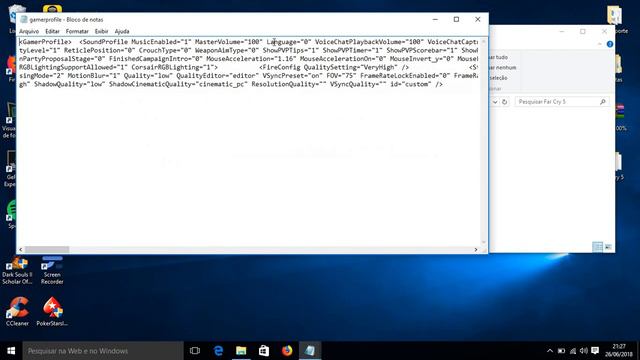The image size is (640, 360).
Task: Open the Editar menu in Notepad
Action: coord(52,31)
